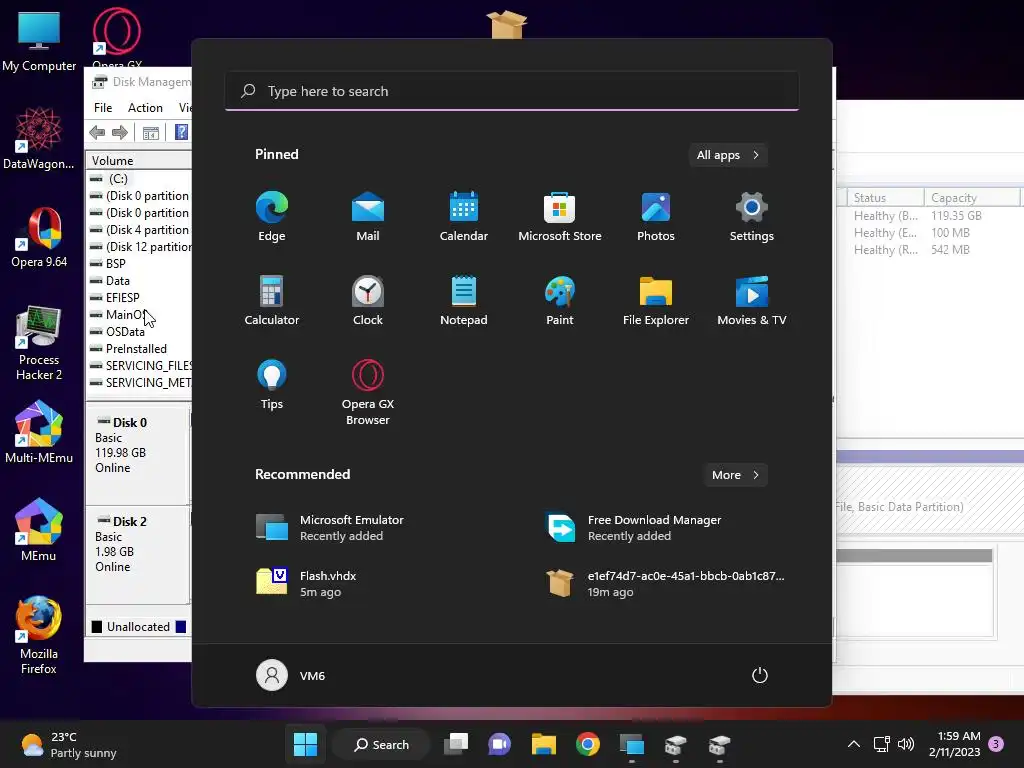Viewport: 1024px width, 768px height.
Task: Launch MEmu desktop shortcut
Action: point(39,530)
